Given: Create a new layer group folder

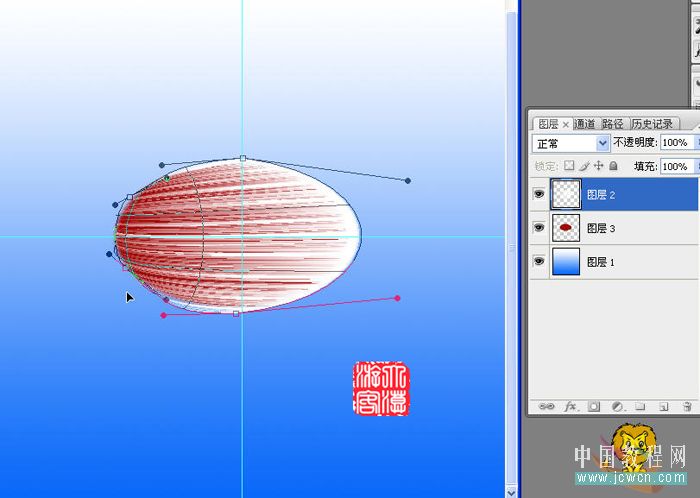Looking at the screenshot, I should click(641, 406).
